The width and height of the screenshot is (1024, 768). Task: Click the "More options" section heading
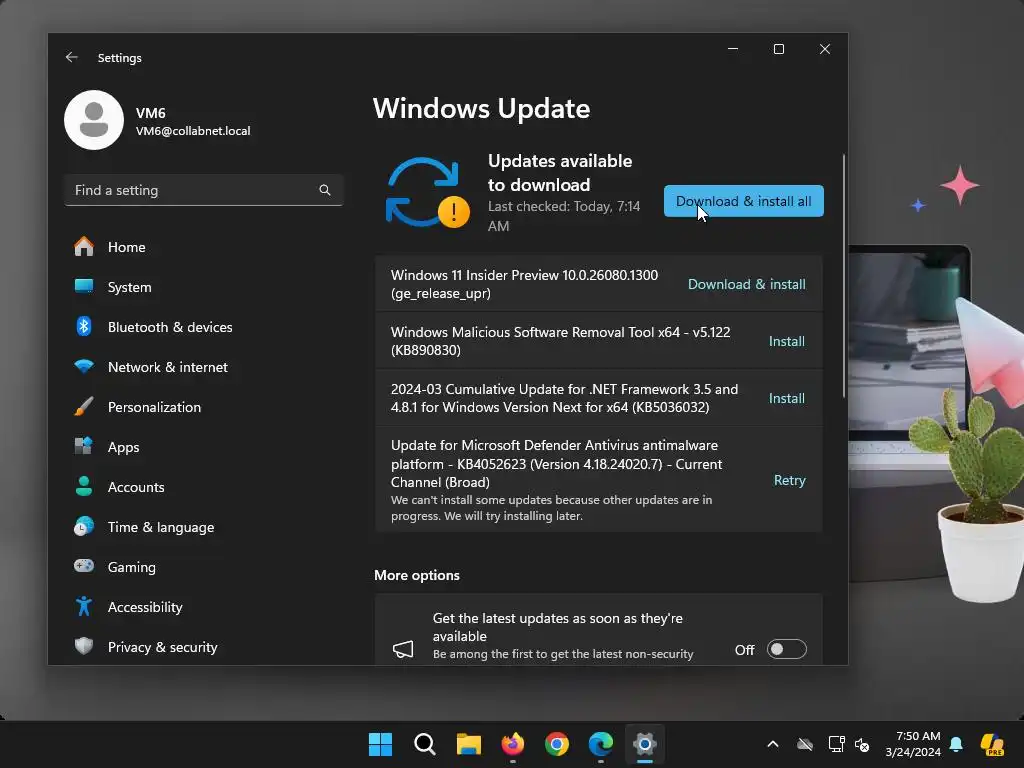click(417, 575)
